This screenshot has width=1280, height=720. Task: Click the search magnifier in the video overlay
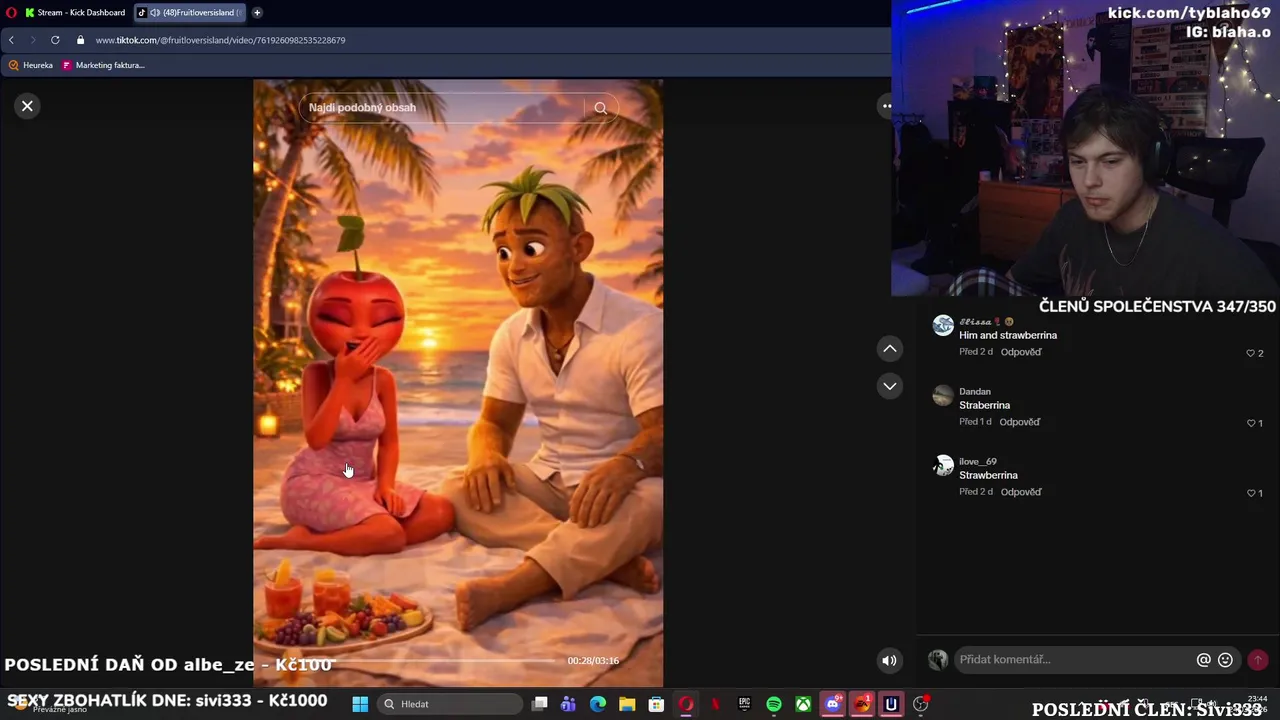600,108
